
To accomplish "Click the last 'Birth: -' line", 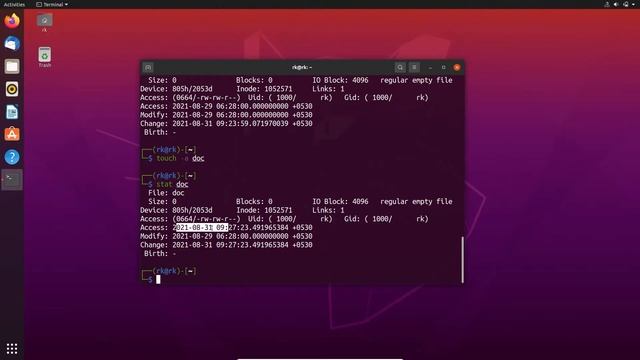I will pos(160,253).
